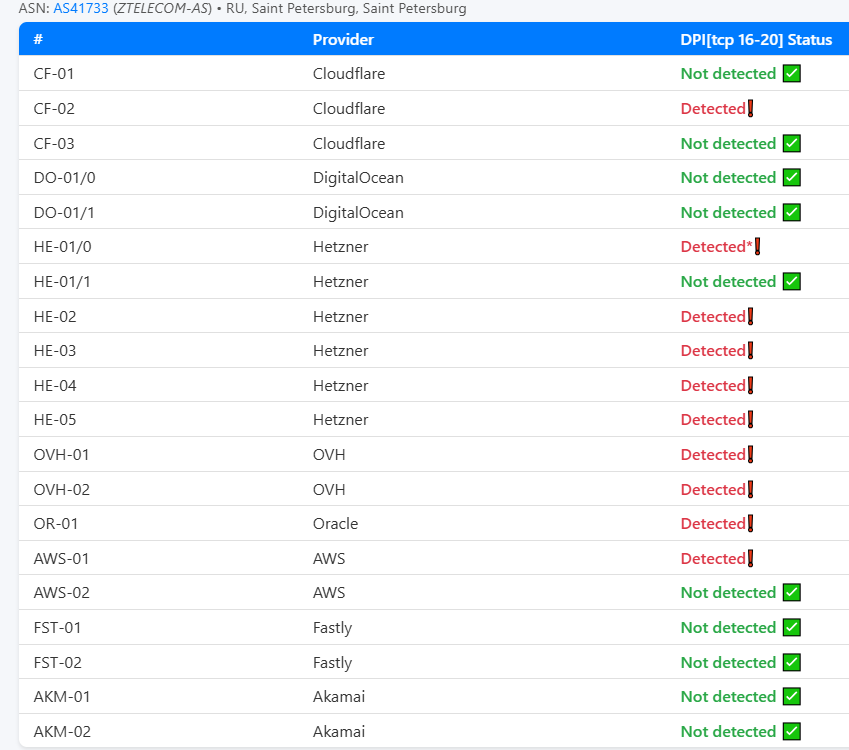
Task: Click 'Detected*' status text for HE-01/0
Action: point(716,246)
